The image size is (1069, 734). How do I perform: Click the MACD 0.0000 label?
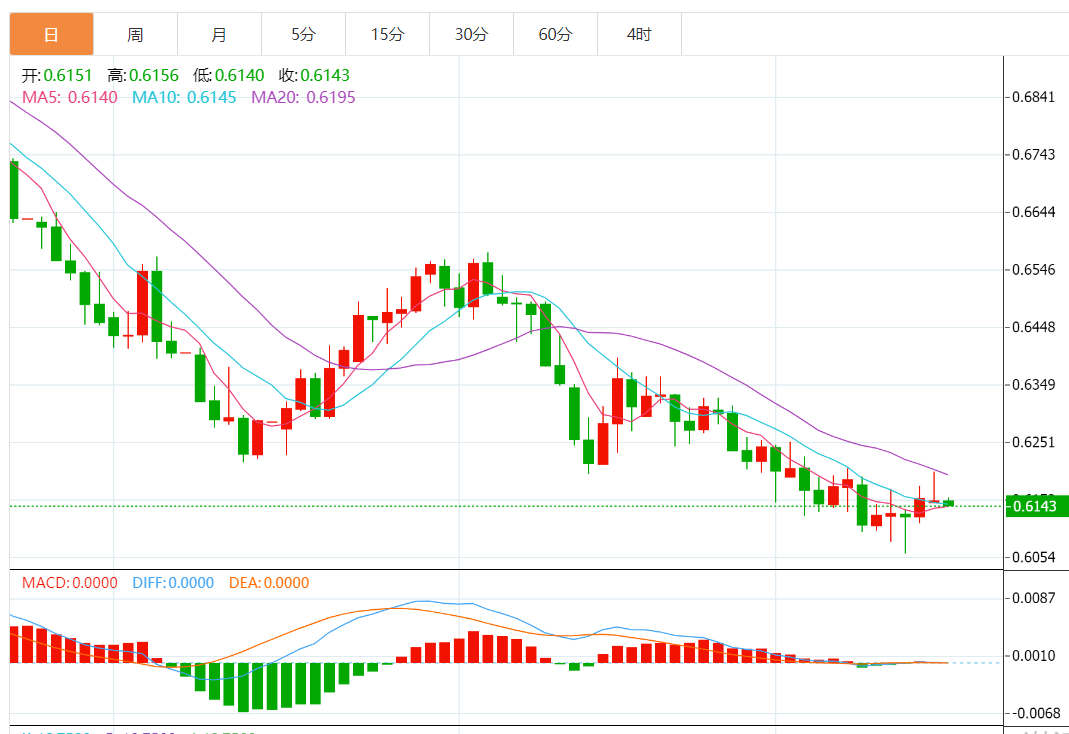(x=70, y=583)
